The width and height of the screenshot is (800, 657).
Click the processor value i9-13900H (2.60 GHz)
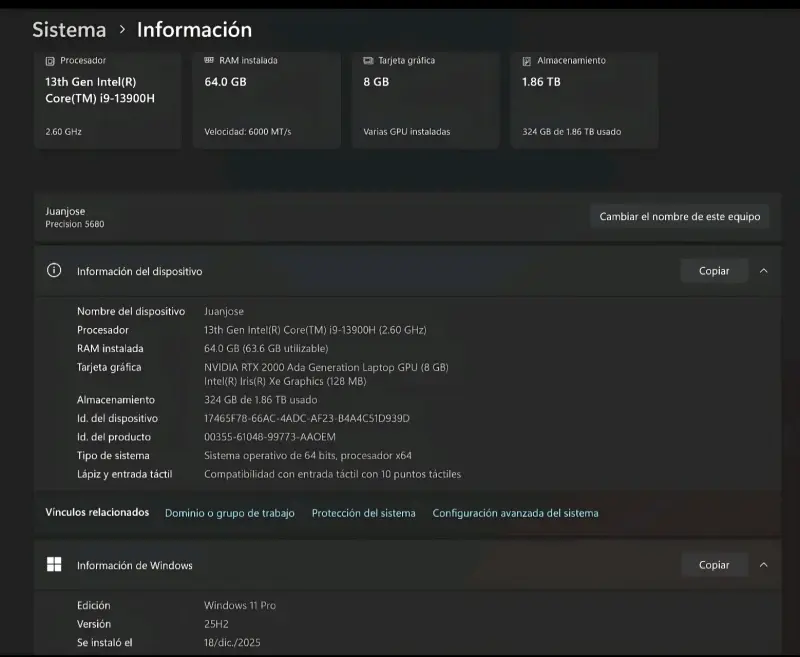(315, 330)
